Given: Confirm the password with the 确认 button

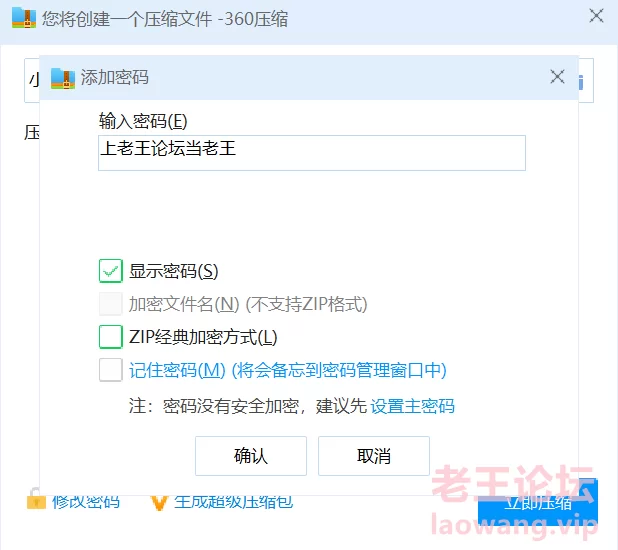Looking at the screenshot, I should pyautogui.click(x=251, y=456).
